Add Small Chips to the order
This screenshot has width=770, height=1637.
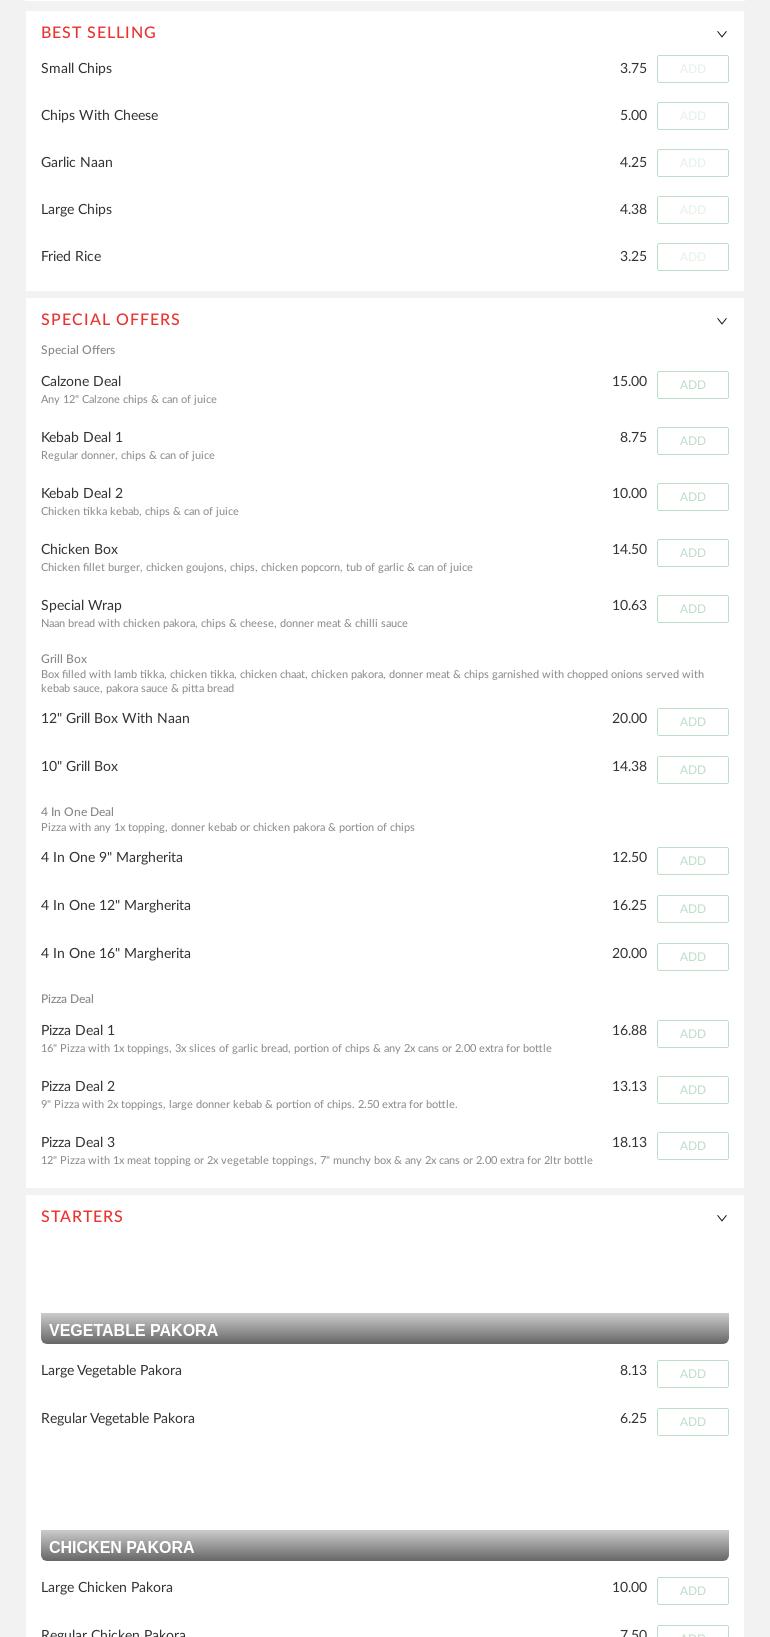(692, 69)
